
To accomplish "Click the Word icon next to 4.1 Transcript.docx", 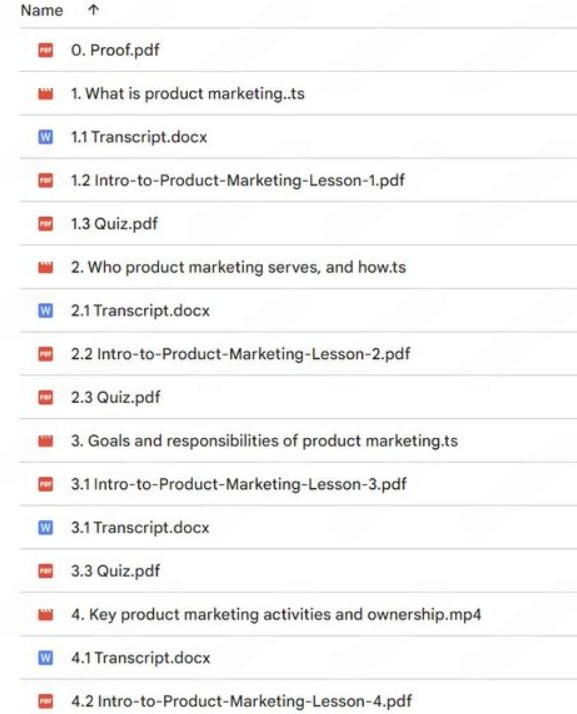I will [x=45, y=658].
